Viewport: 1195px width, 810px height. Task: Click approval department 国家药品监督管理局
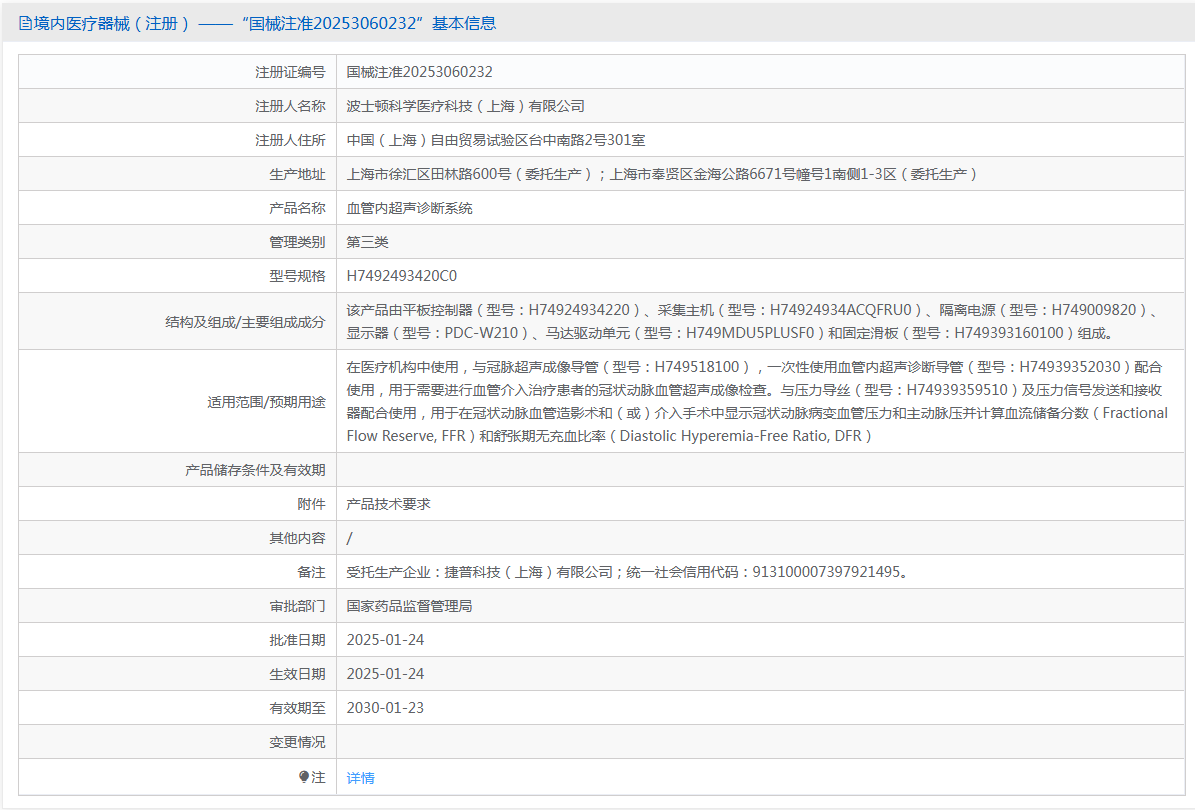pyautogui.click(x=409, y=606)
